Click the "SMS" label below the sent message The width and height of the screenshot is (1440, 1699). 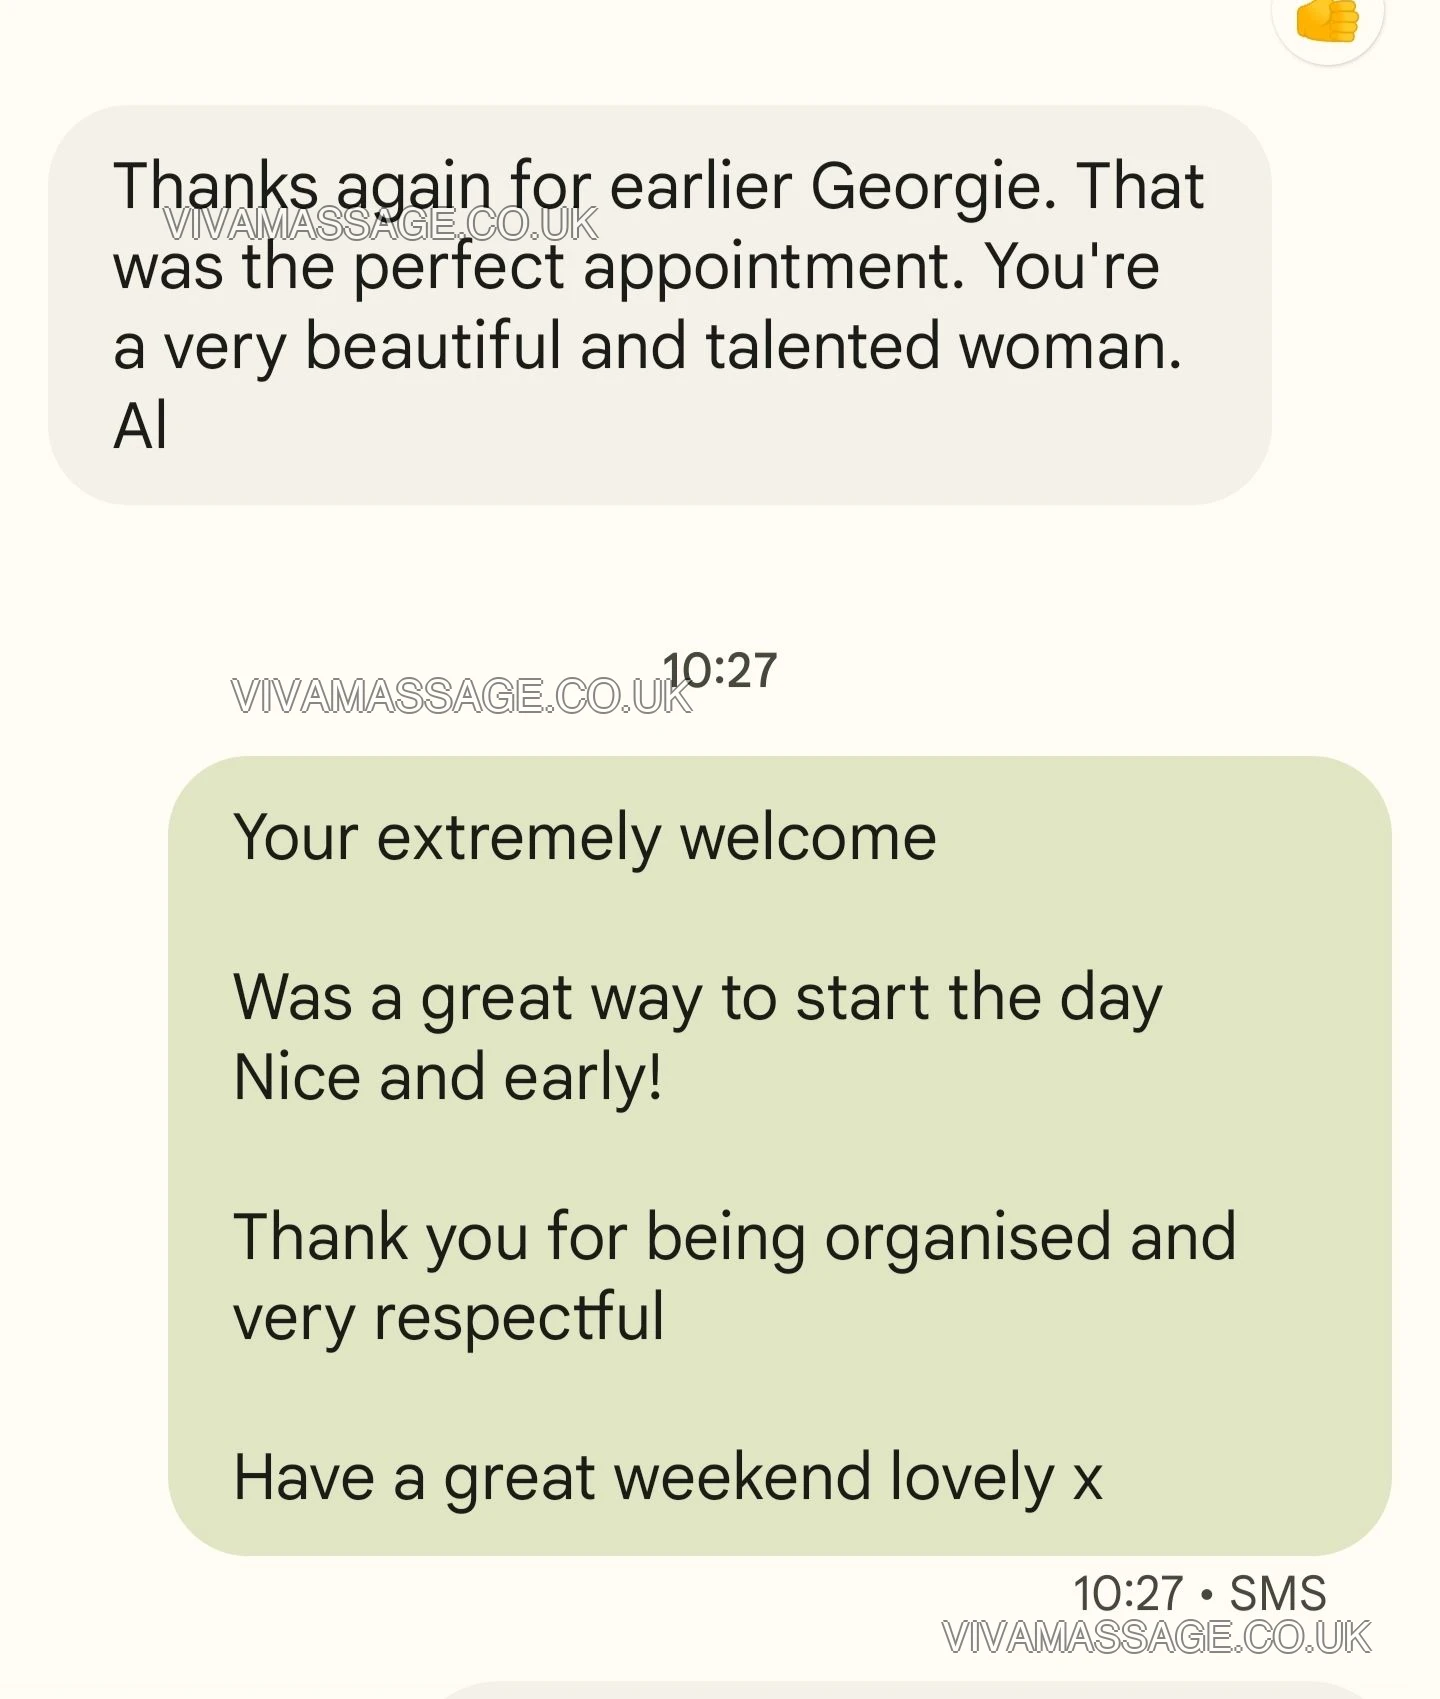tap(1277, 1593)
